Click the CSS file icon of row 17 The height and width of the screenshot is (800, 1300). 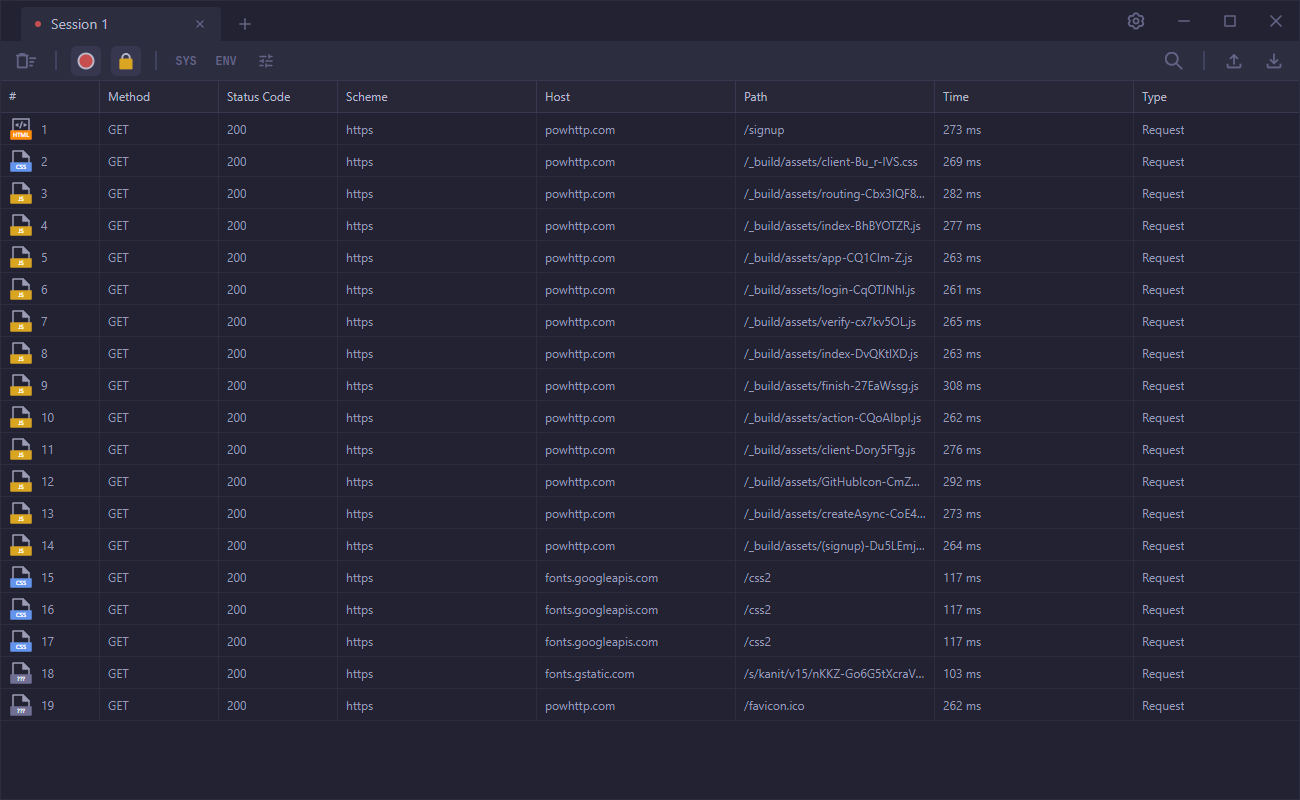point(21,641)
